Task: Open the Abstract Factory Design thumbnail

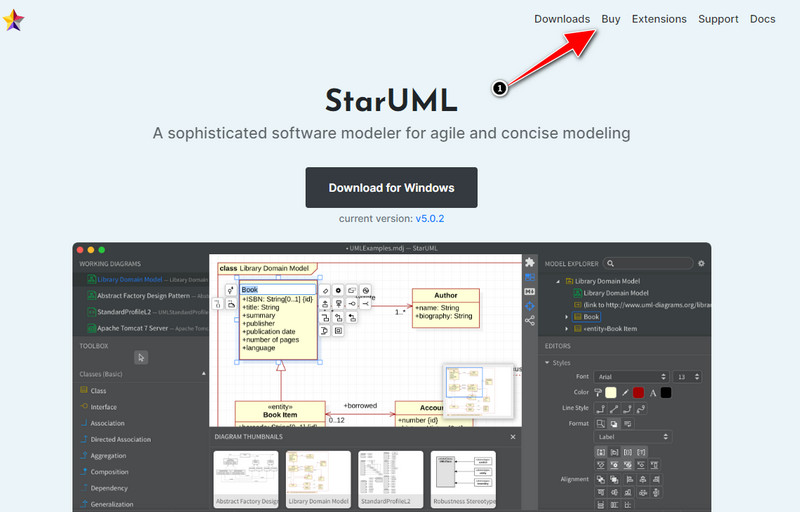Action: point(246,479)
